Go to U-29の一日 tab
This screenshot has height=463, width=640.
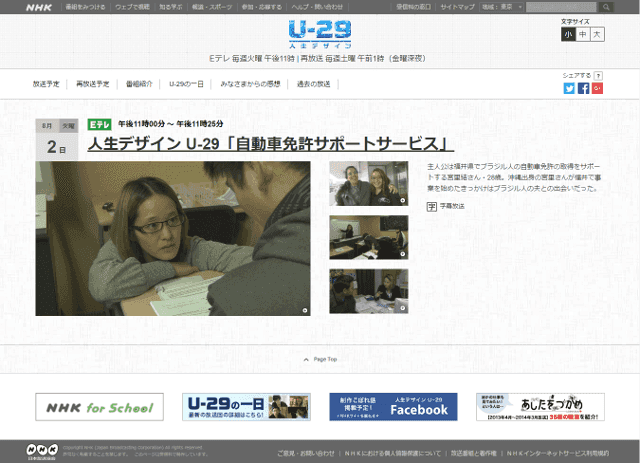tap(186, 84)
